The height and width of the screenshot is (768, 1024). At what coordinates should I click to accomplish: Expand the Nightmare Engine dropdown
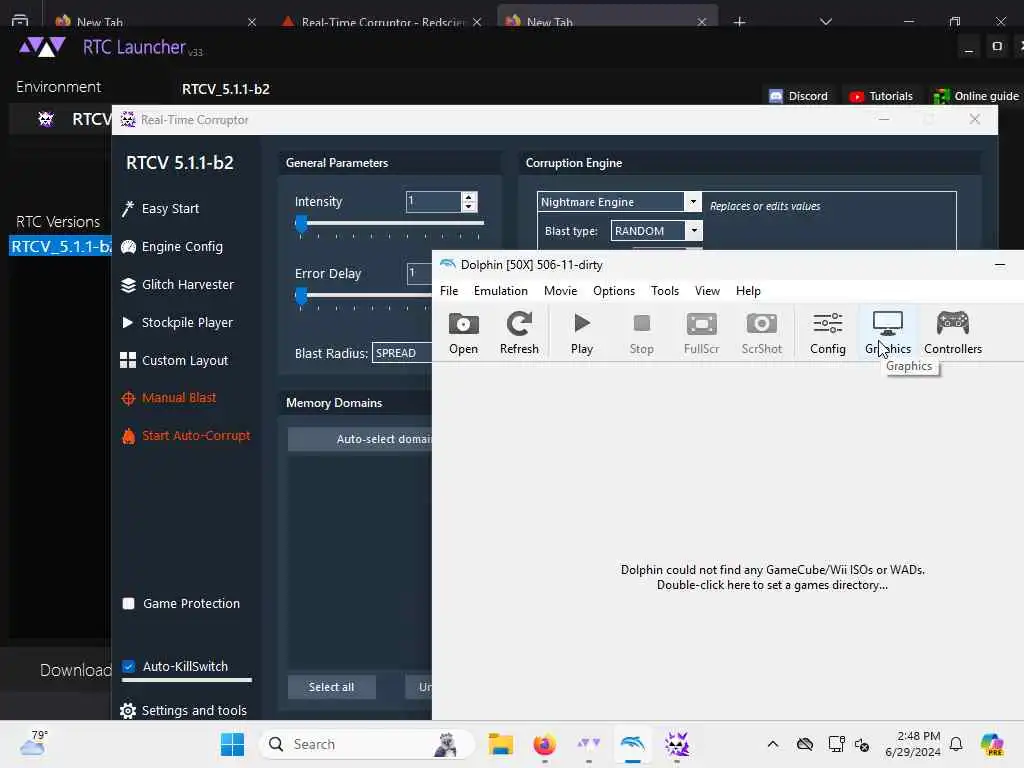point(694,202)
